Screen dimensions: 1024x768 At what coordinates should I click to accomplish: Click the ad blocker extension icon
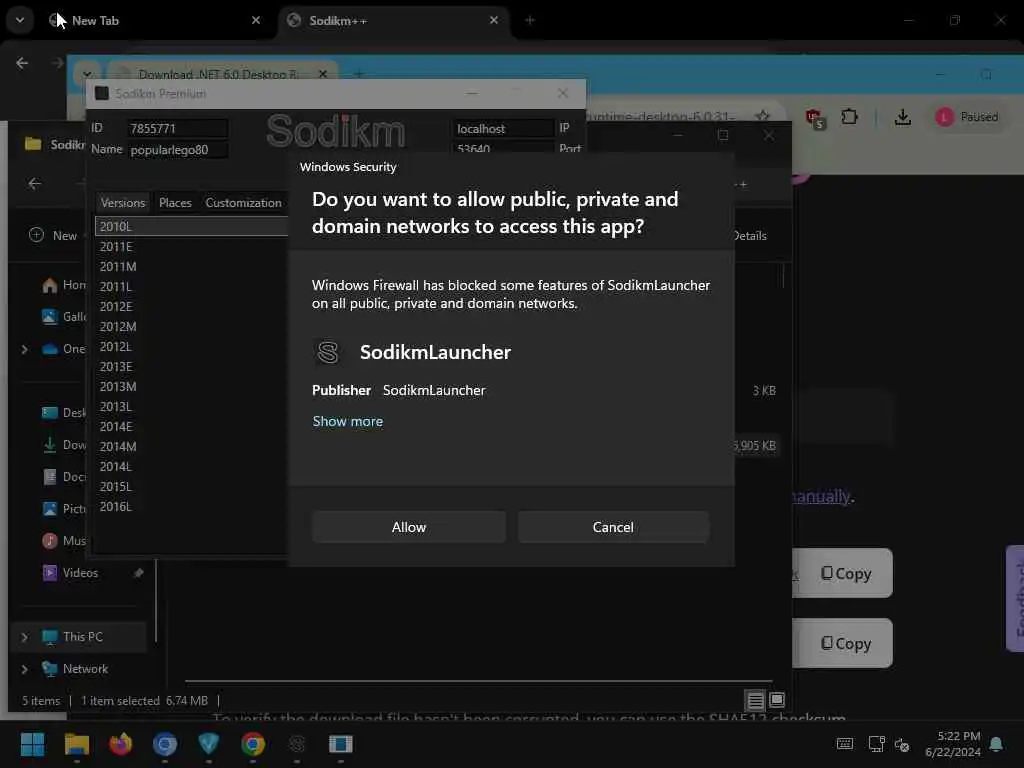point(815,118)
